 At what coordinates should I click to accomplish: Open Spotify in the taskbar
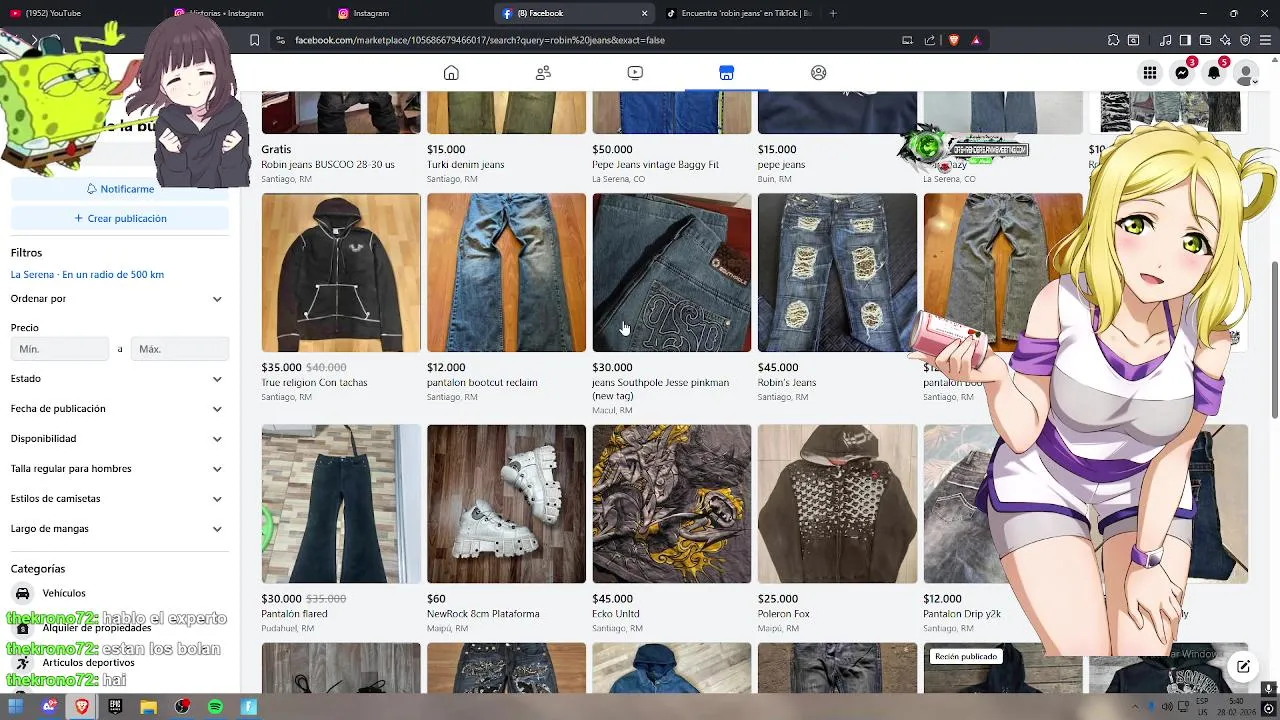tap(215, 707)
